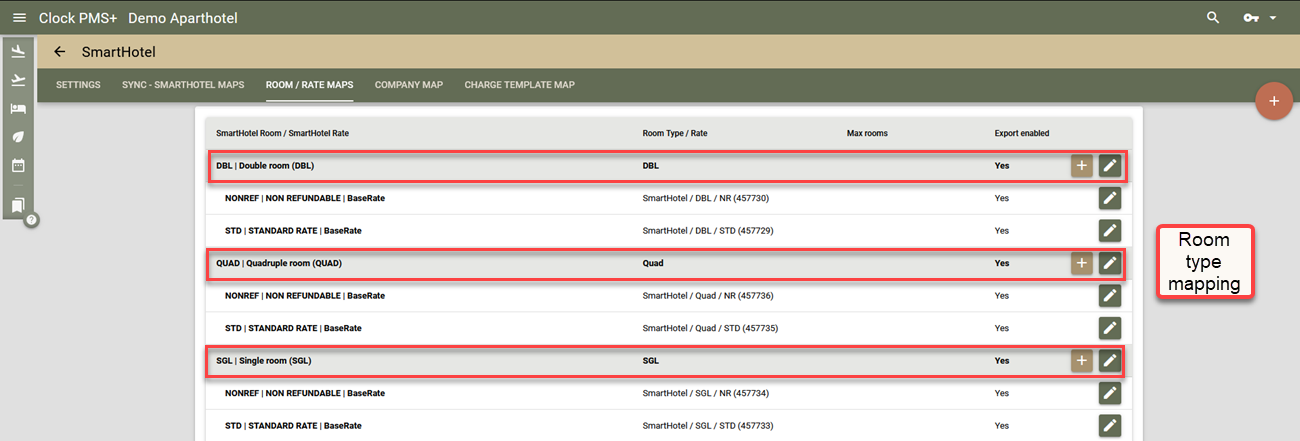Edit the NONREF rate for Quad / NR (457736)
This screenshot has width=1300, height=441.
point(1109,296)
